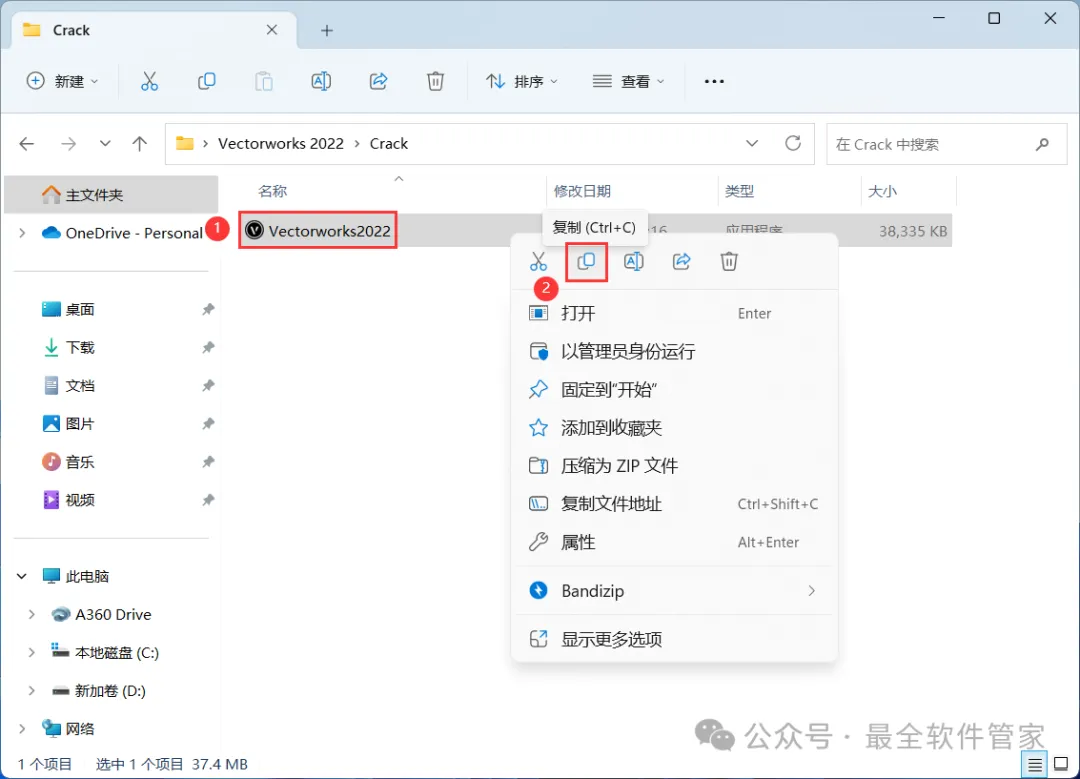Click the Copy icon in the context menu
1080x779 pixels.
[x=586, y=262]
